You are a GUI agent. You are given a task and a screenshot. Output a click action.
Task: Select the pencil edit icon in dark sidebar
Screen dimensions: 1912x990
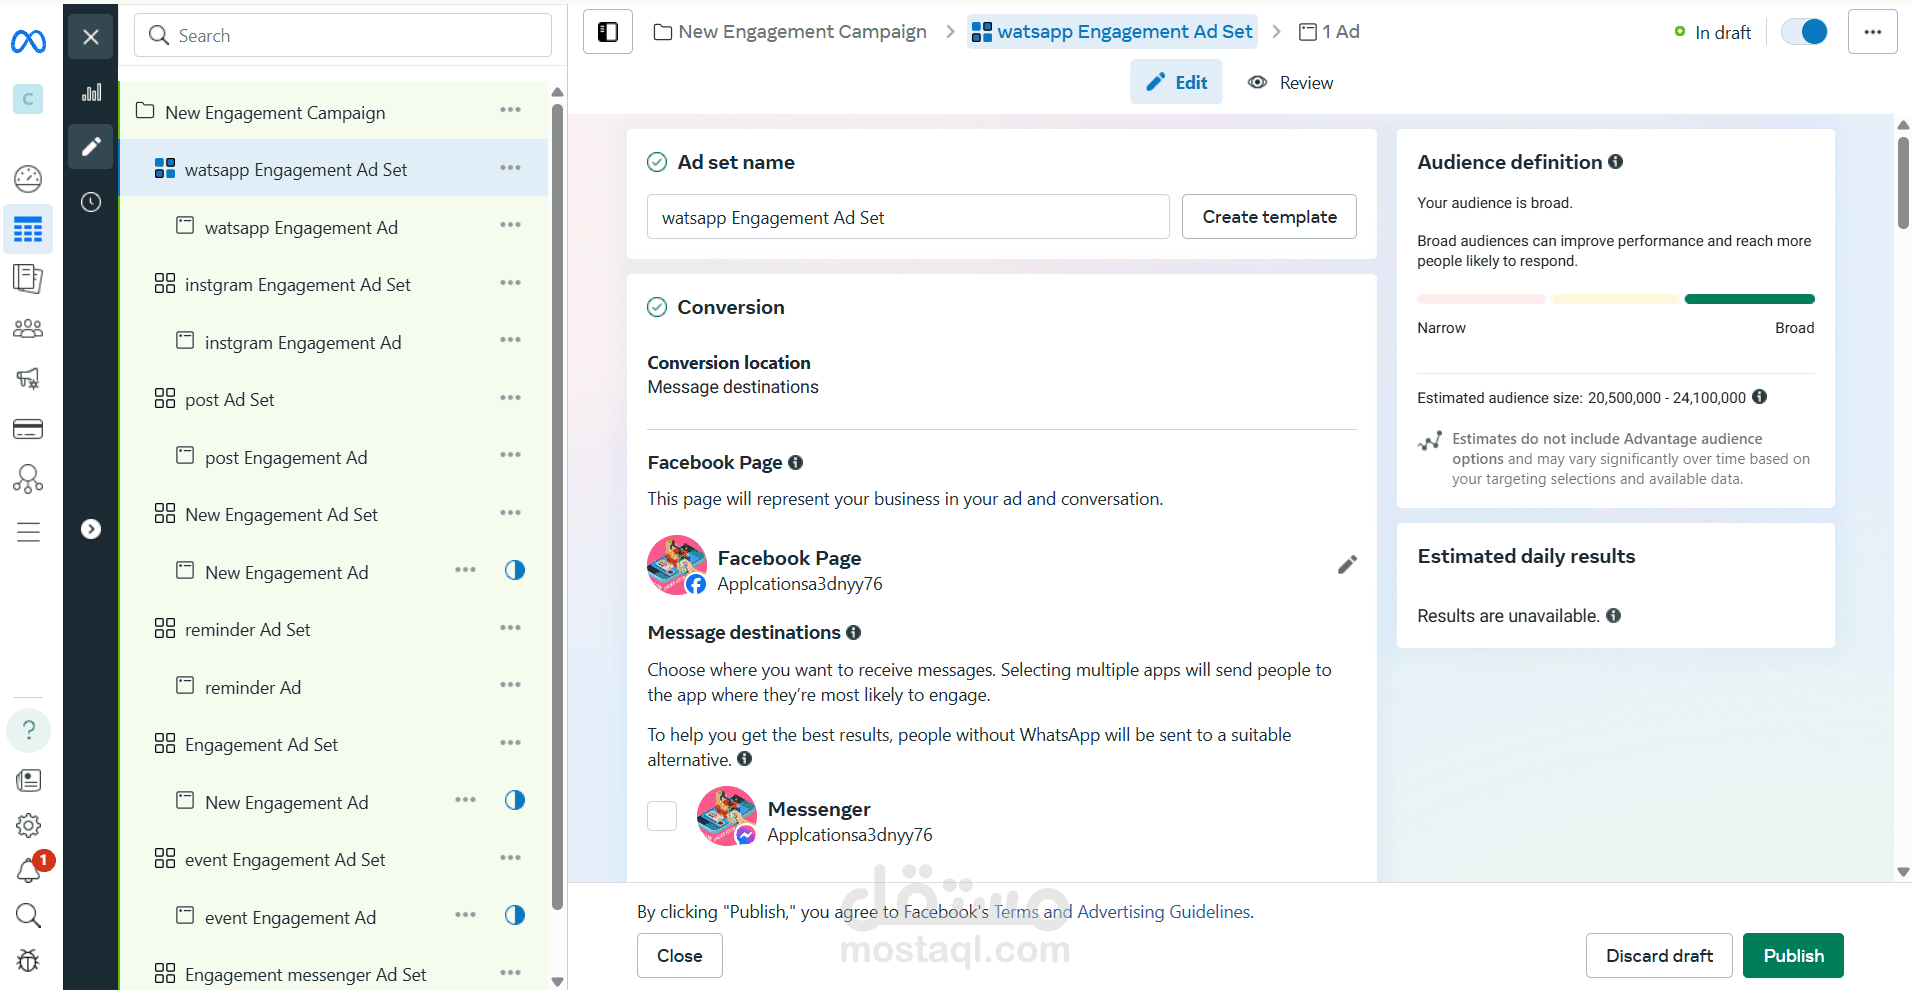pyautogui.click(x=91, y=147)
